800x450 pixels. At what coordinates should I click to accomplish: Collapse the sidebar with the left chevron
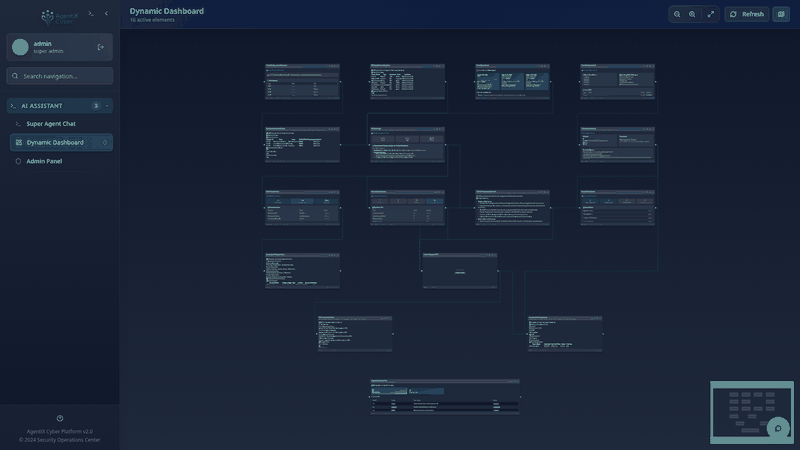pyautogui.click(x=106, y=14)
